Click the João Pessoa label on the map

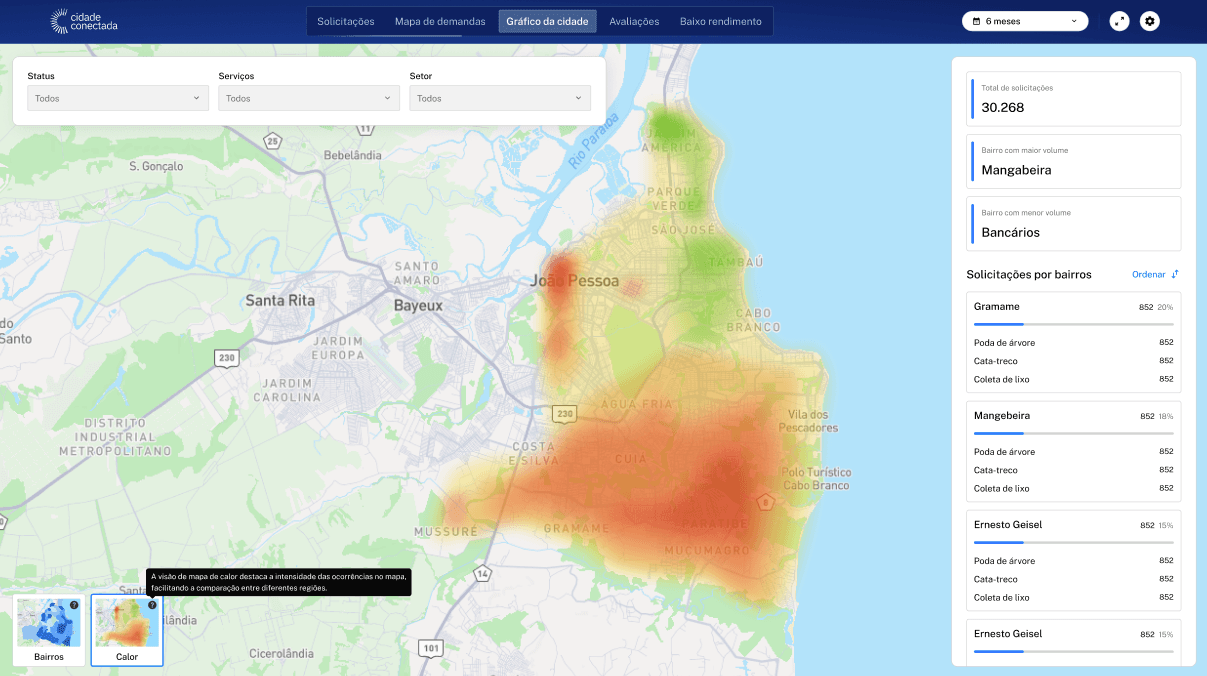coord(575,281)
